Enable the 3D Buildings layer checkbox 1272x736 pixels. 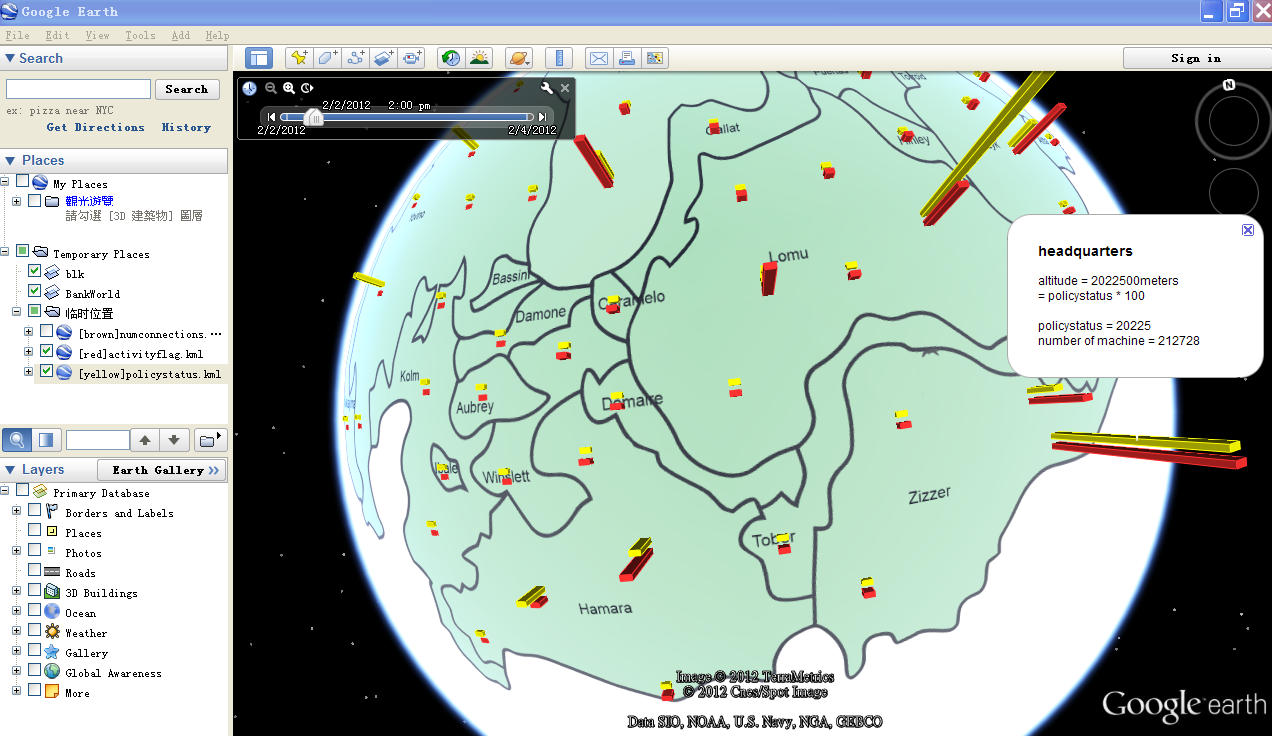[x=35, y=591]
